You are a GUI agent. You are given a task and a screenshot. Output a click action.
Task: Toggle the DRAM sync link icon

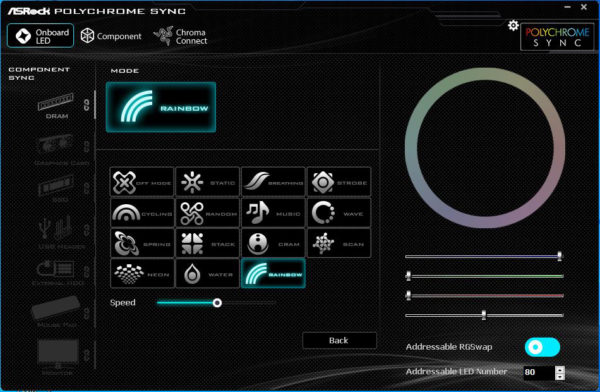pos(87,105)
